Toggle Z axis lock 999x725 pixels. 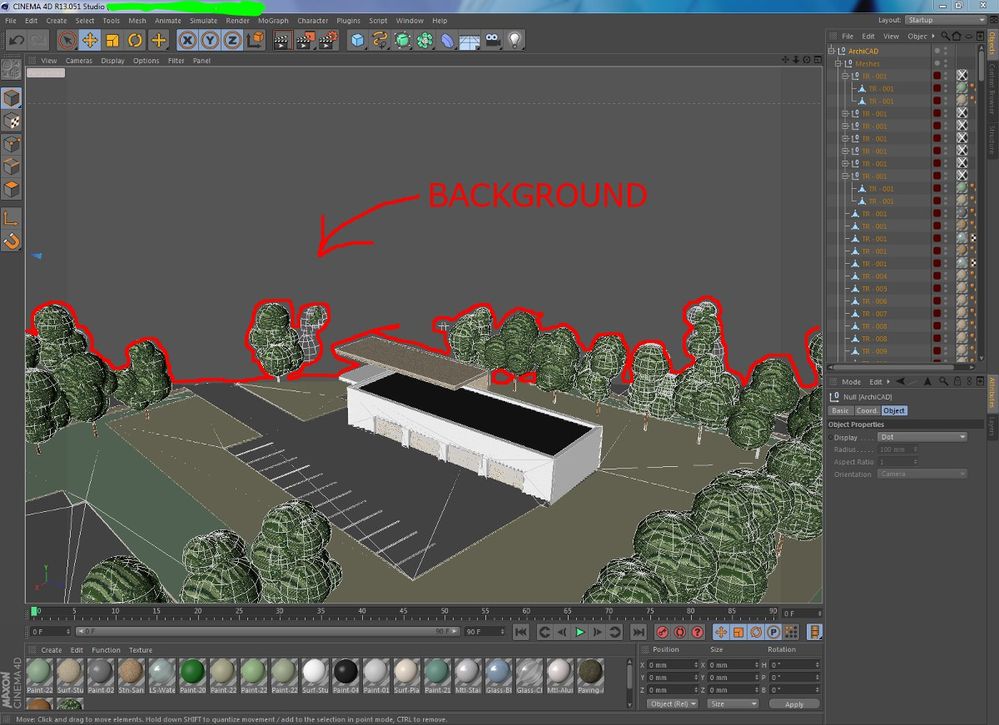(x=233, y=40)
